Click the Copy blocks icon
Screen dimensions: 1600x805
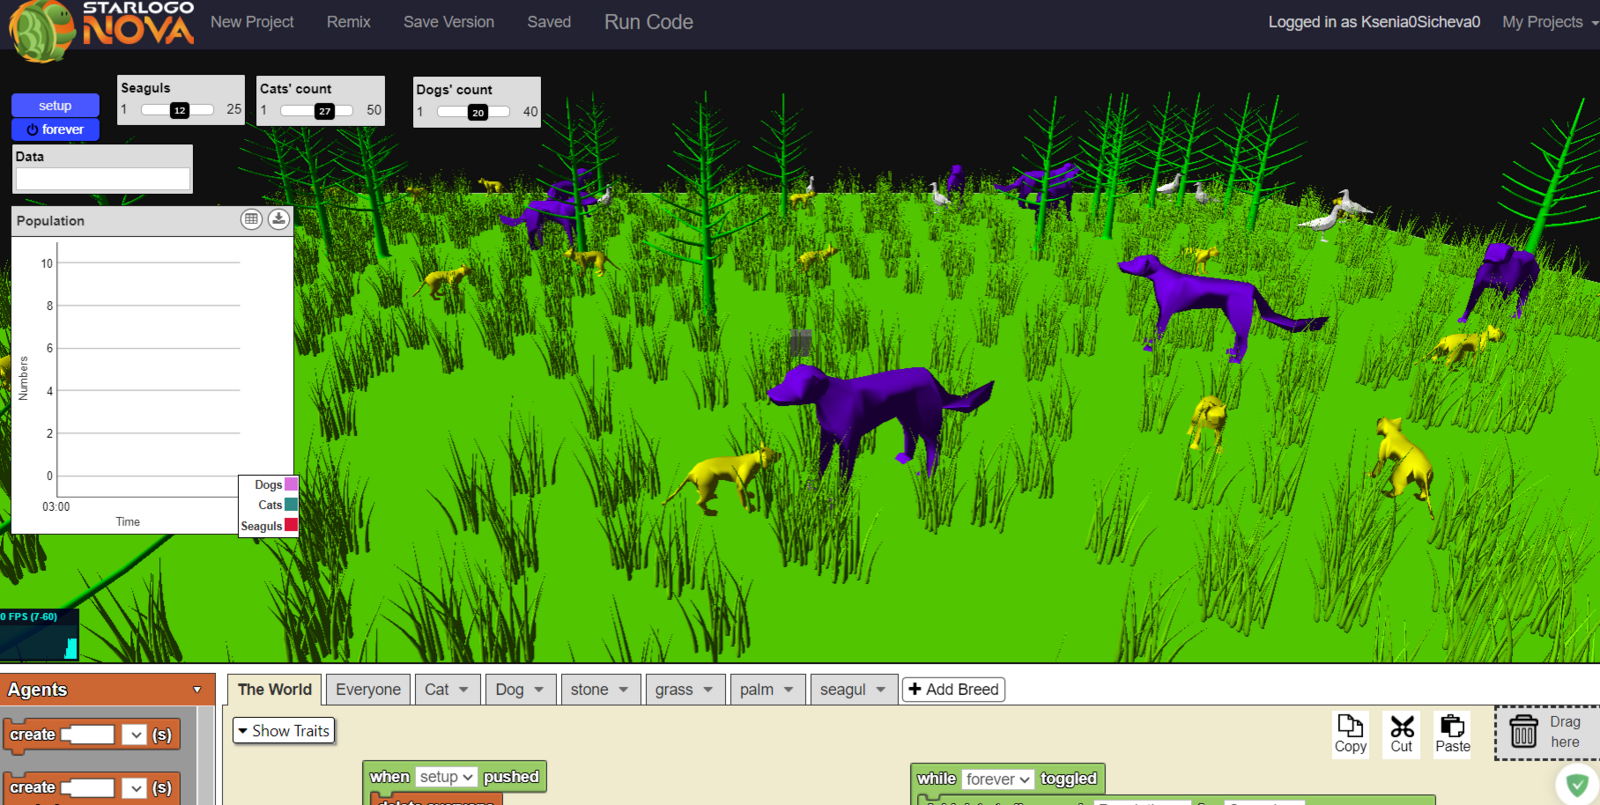[x=1350, y=734]
